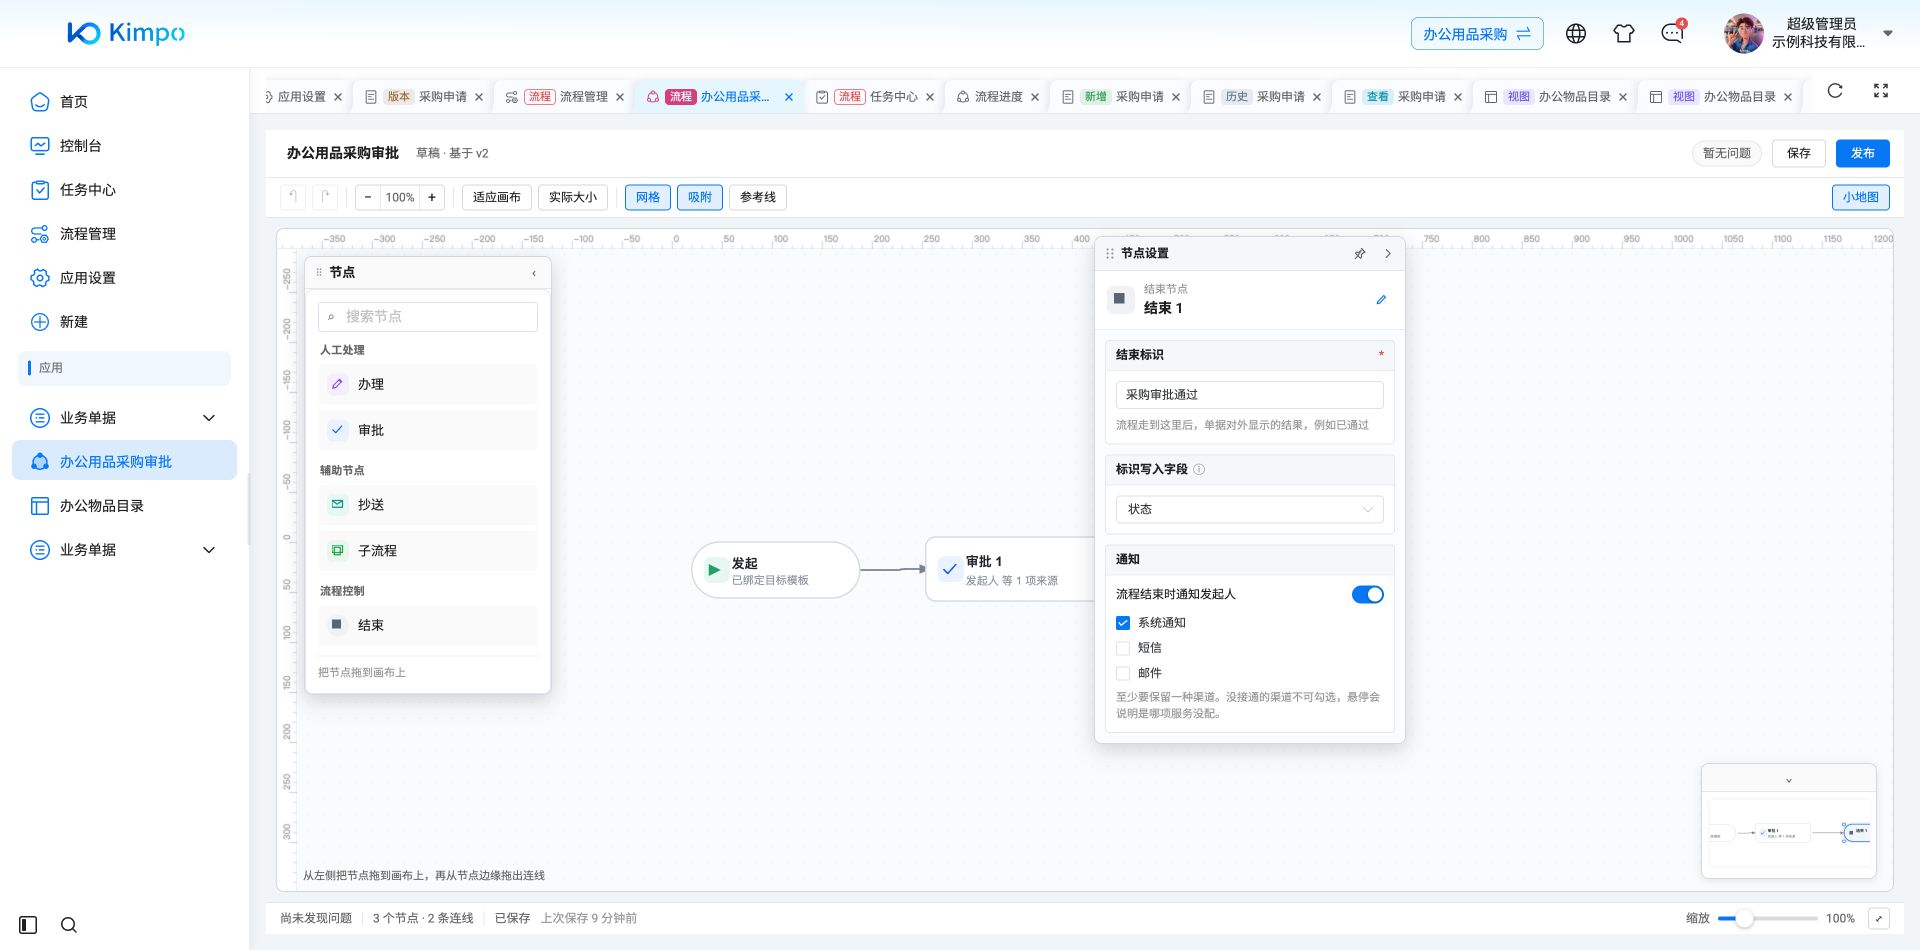The width and height of the screenshot is (1920, 950).
Task: Collapse the 节点 palette panel
Action: [x=534, y=273]
